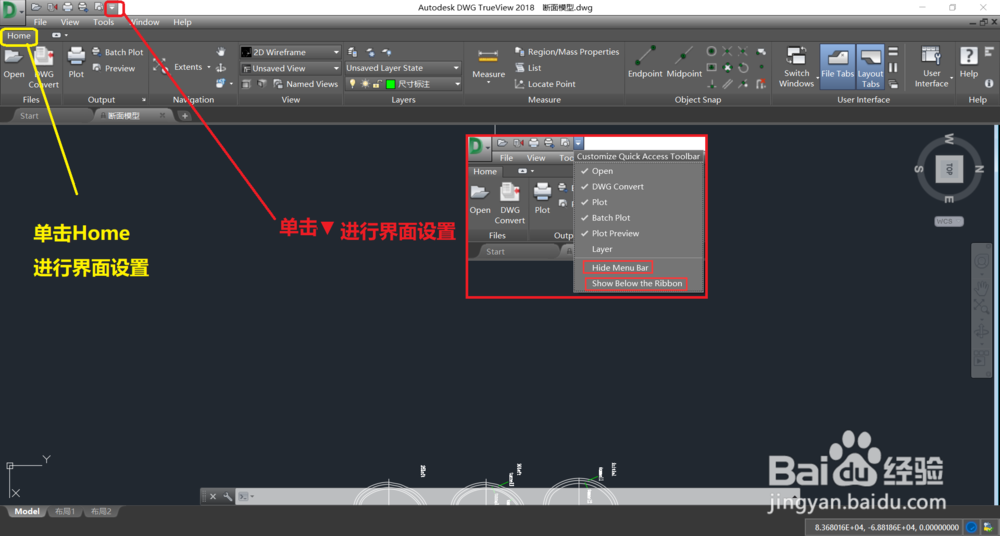Viewport: 1000px width, 536px height.
Task: Select the Pan hand tool in Navigation panel
Action: pos(221,52)
